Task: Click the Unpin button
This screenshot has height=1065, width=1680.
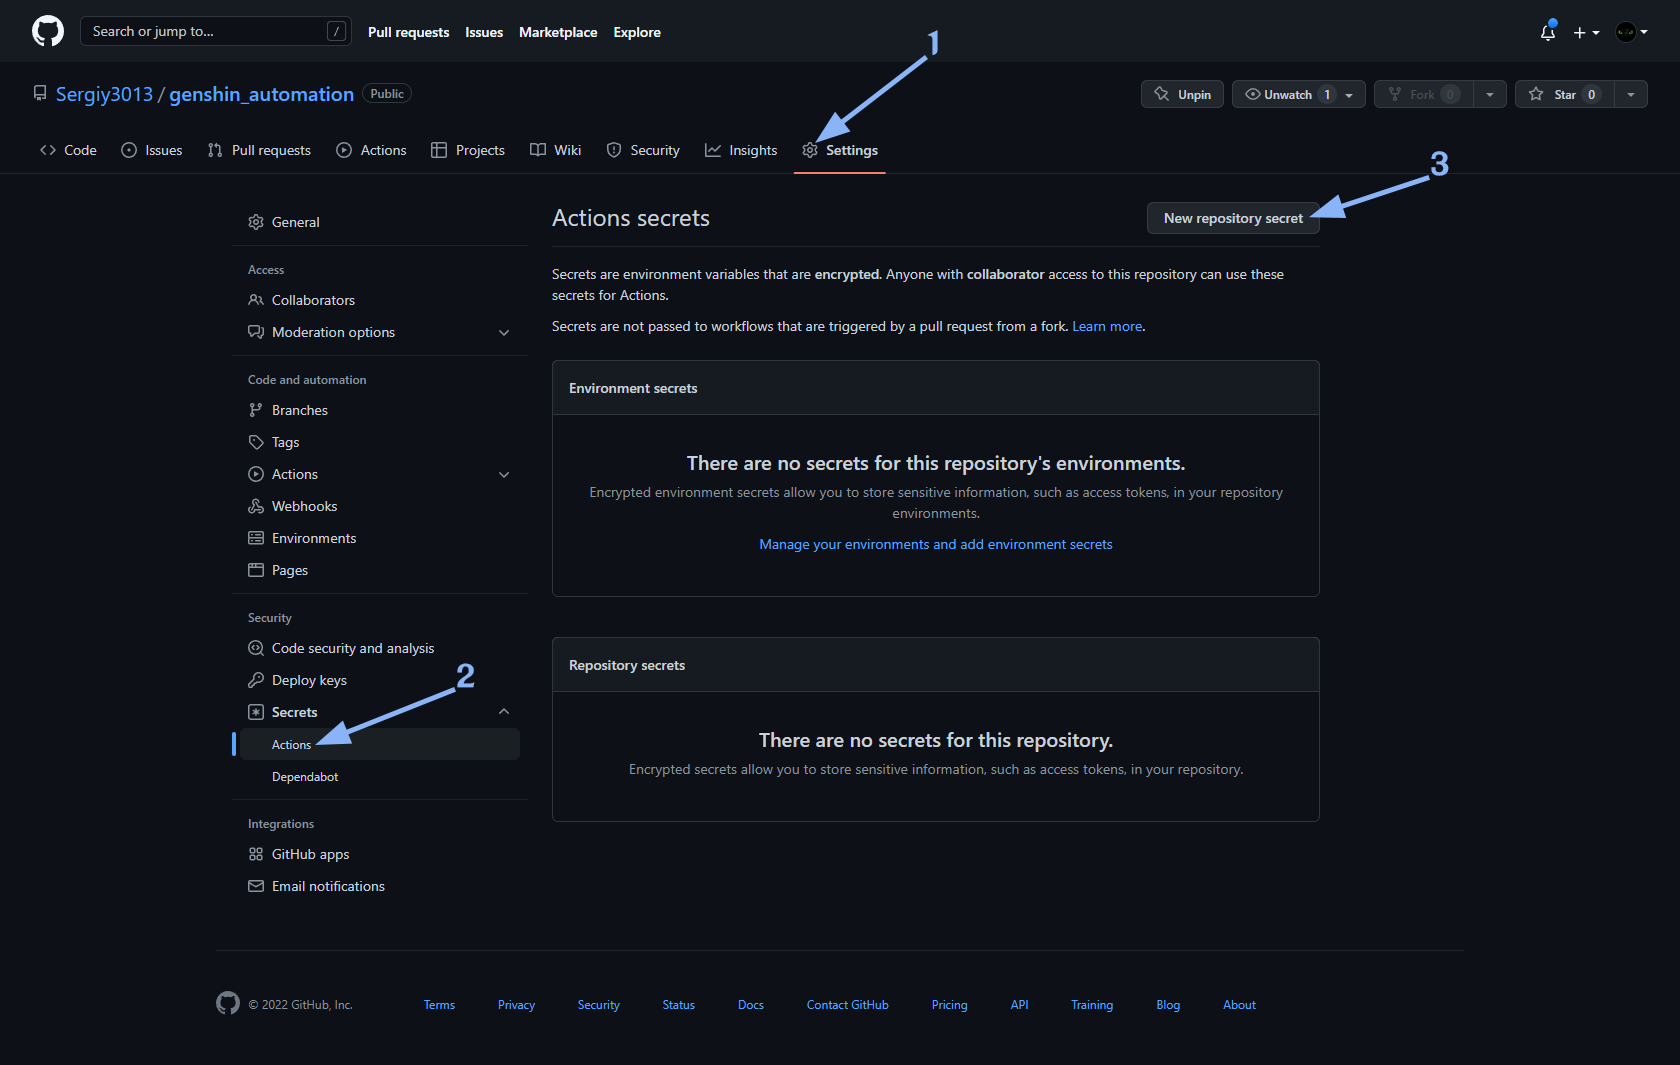Action: pyautogui.click(x=1182, y=94)
